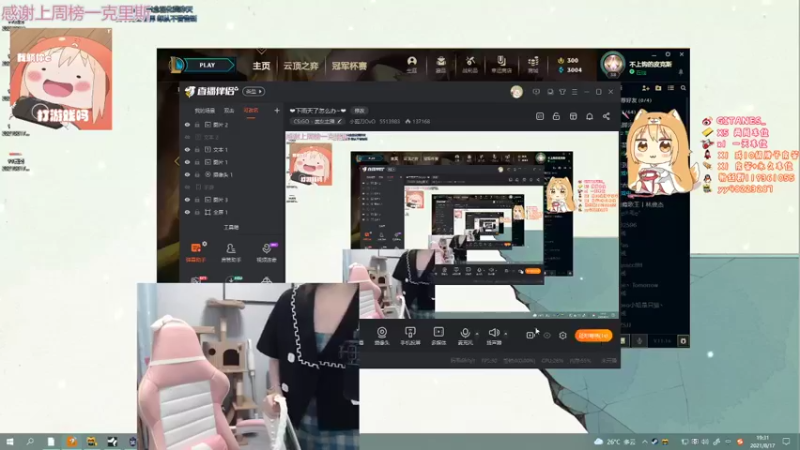Expand speaker options arrow

[506, 334]
